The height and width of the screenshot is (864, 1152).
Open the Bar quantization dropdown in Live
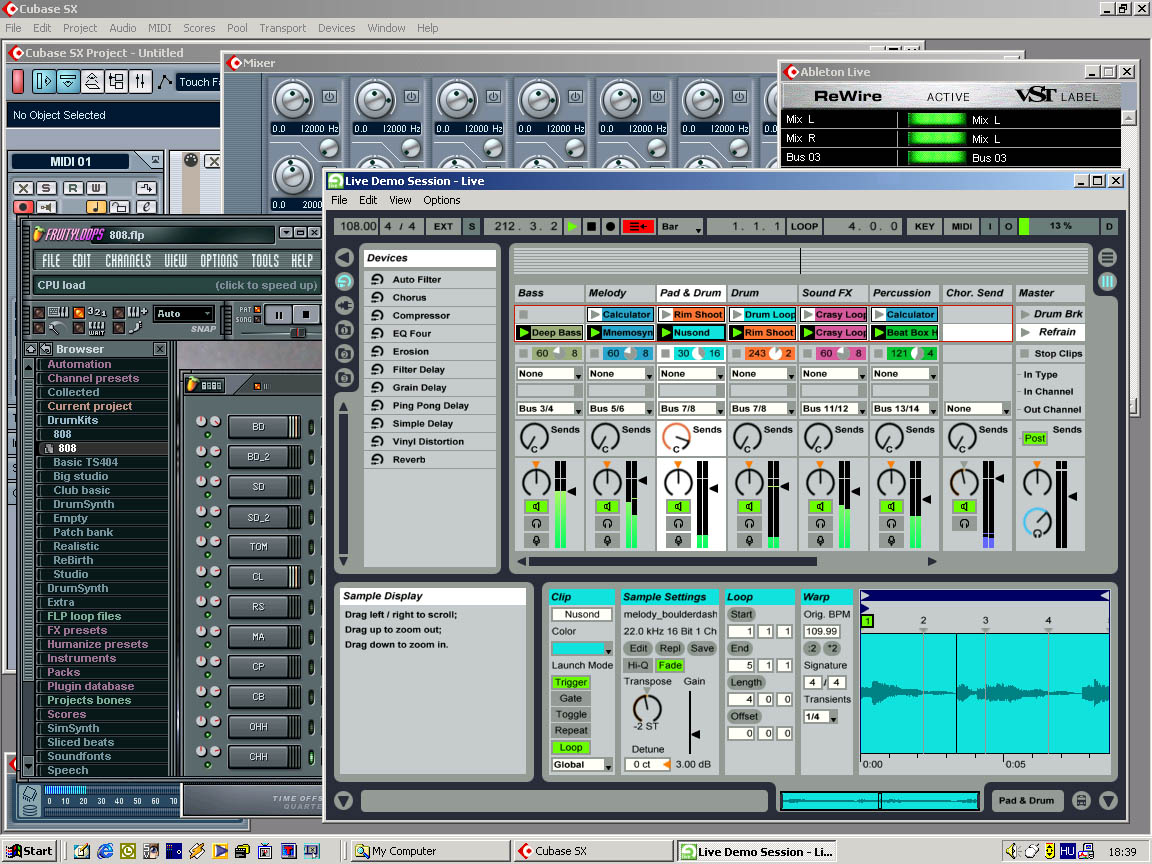(x=680, y=226)
